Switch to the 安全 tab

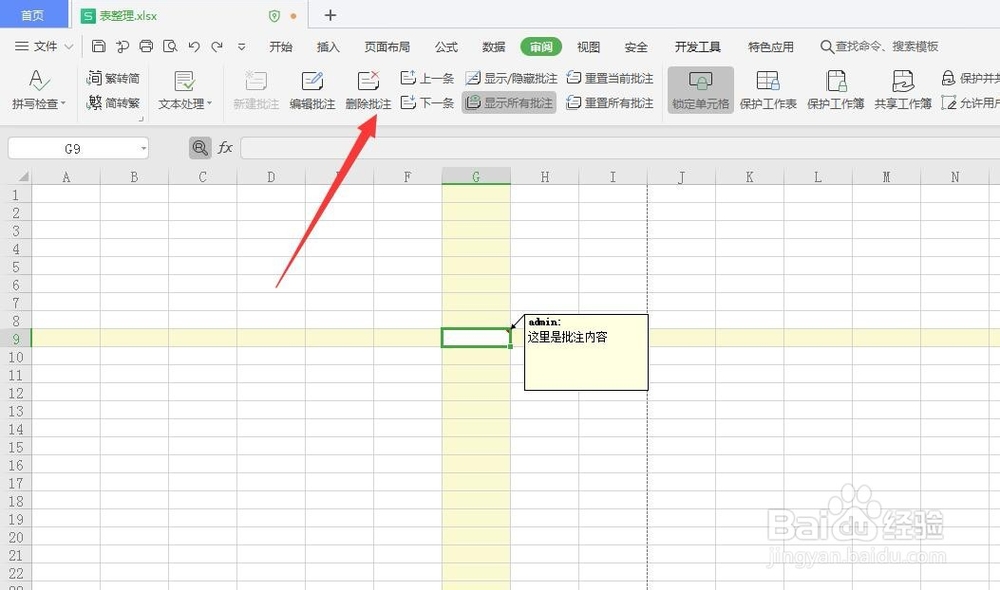(636, 47)
